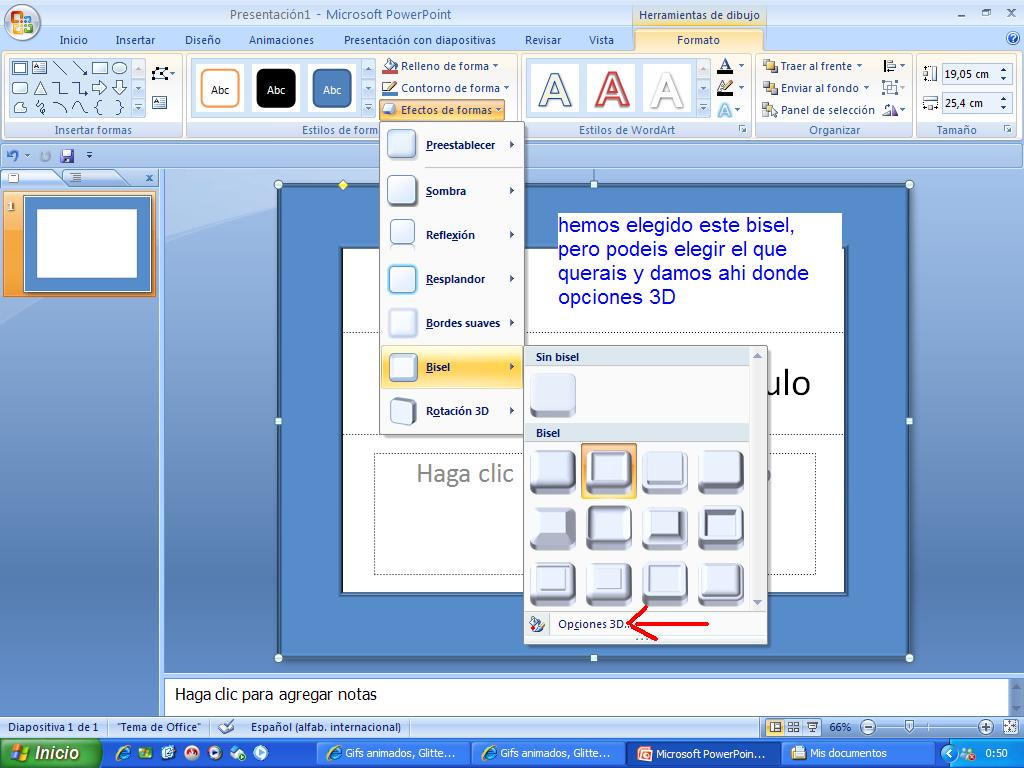Click the text effects glowing A icon
Viewport: 1024px width, 768px height.
725,110
